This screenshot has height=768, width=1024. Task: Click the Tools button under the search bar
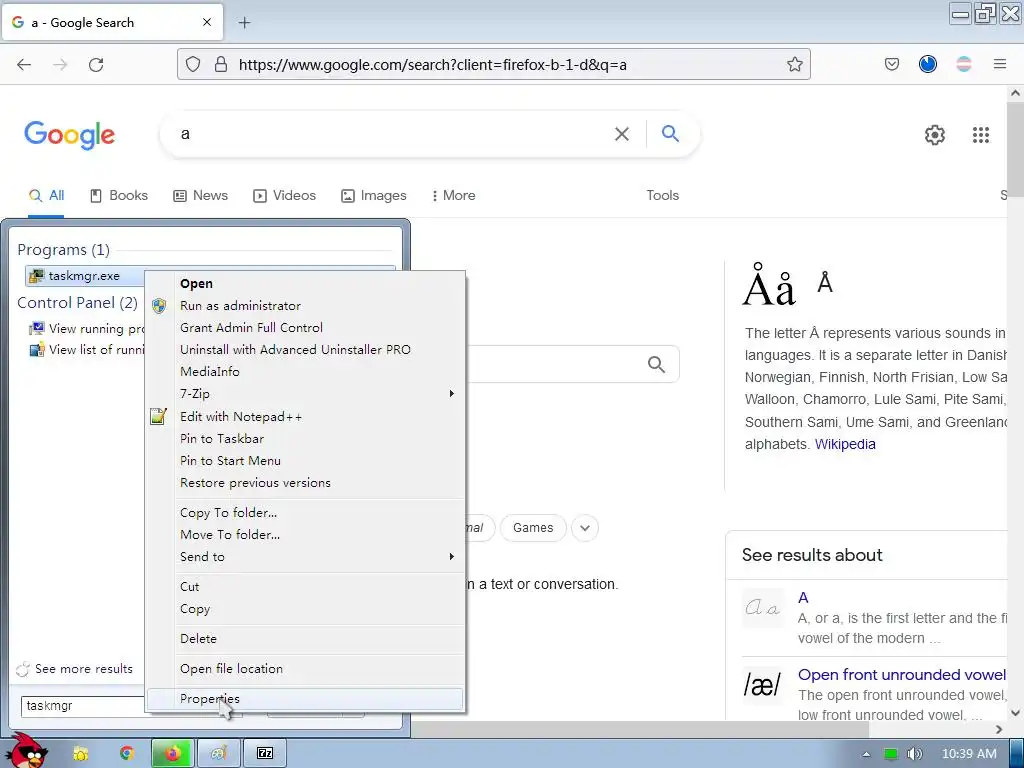pos(662,195)
